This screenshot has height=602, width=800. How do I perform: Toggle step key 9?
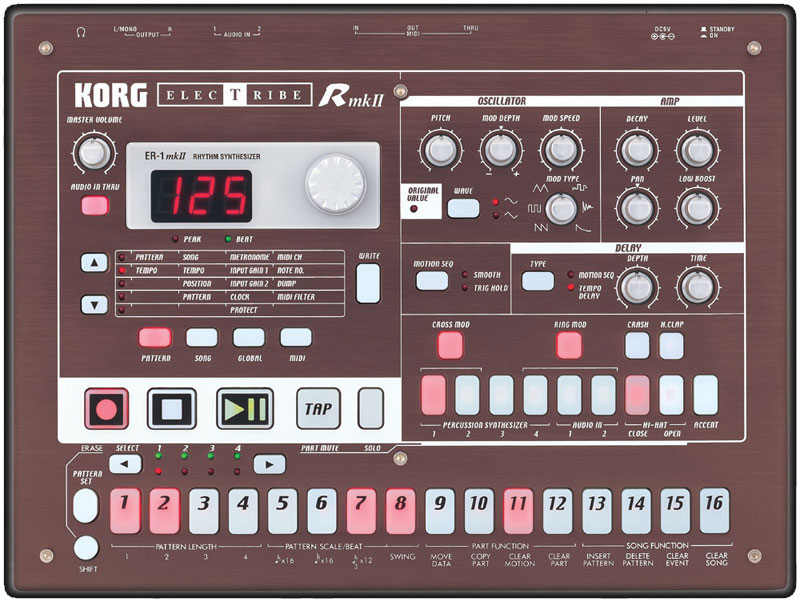click(440, 511)
